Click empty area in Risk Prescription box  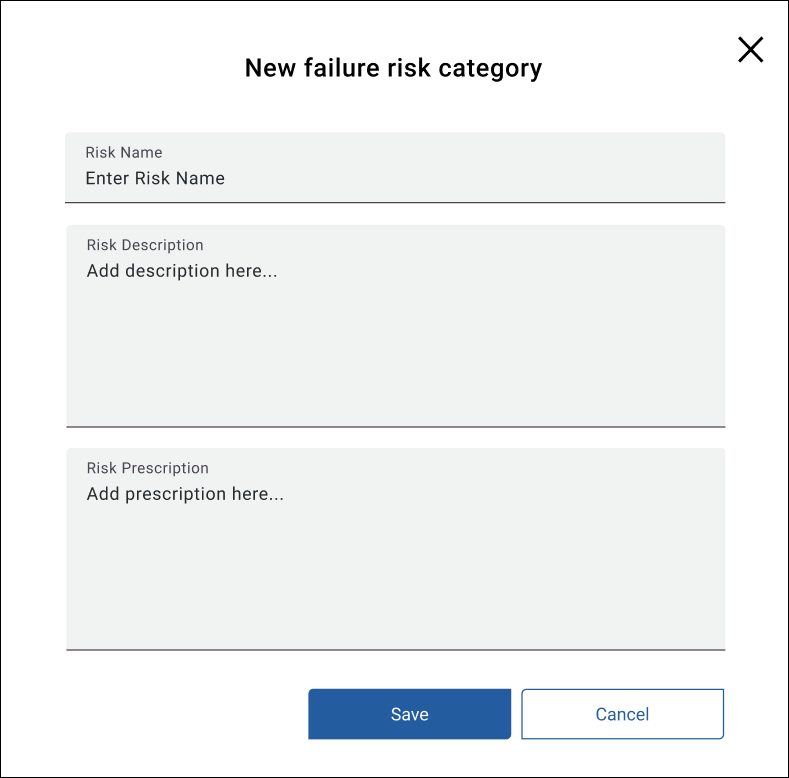(450, 590)
